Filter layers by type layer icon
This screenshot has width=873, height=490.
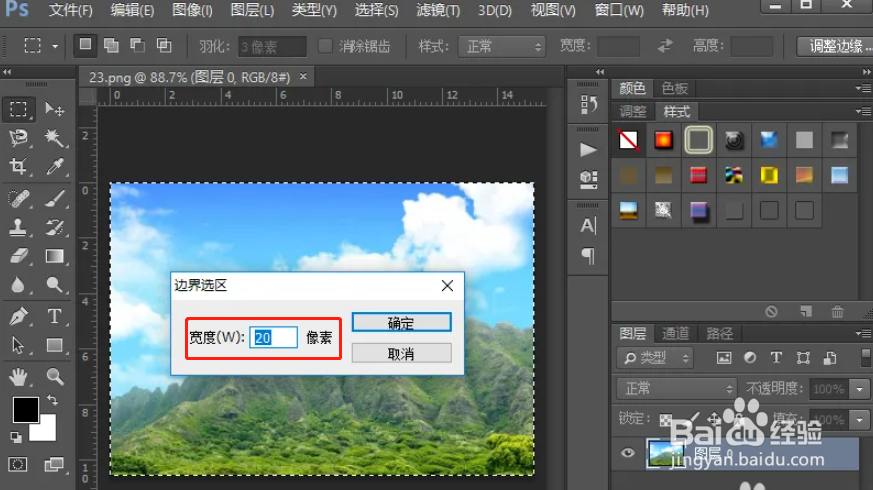776,358
